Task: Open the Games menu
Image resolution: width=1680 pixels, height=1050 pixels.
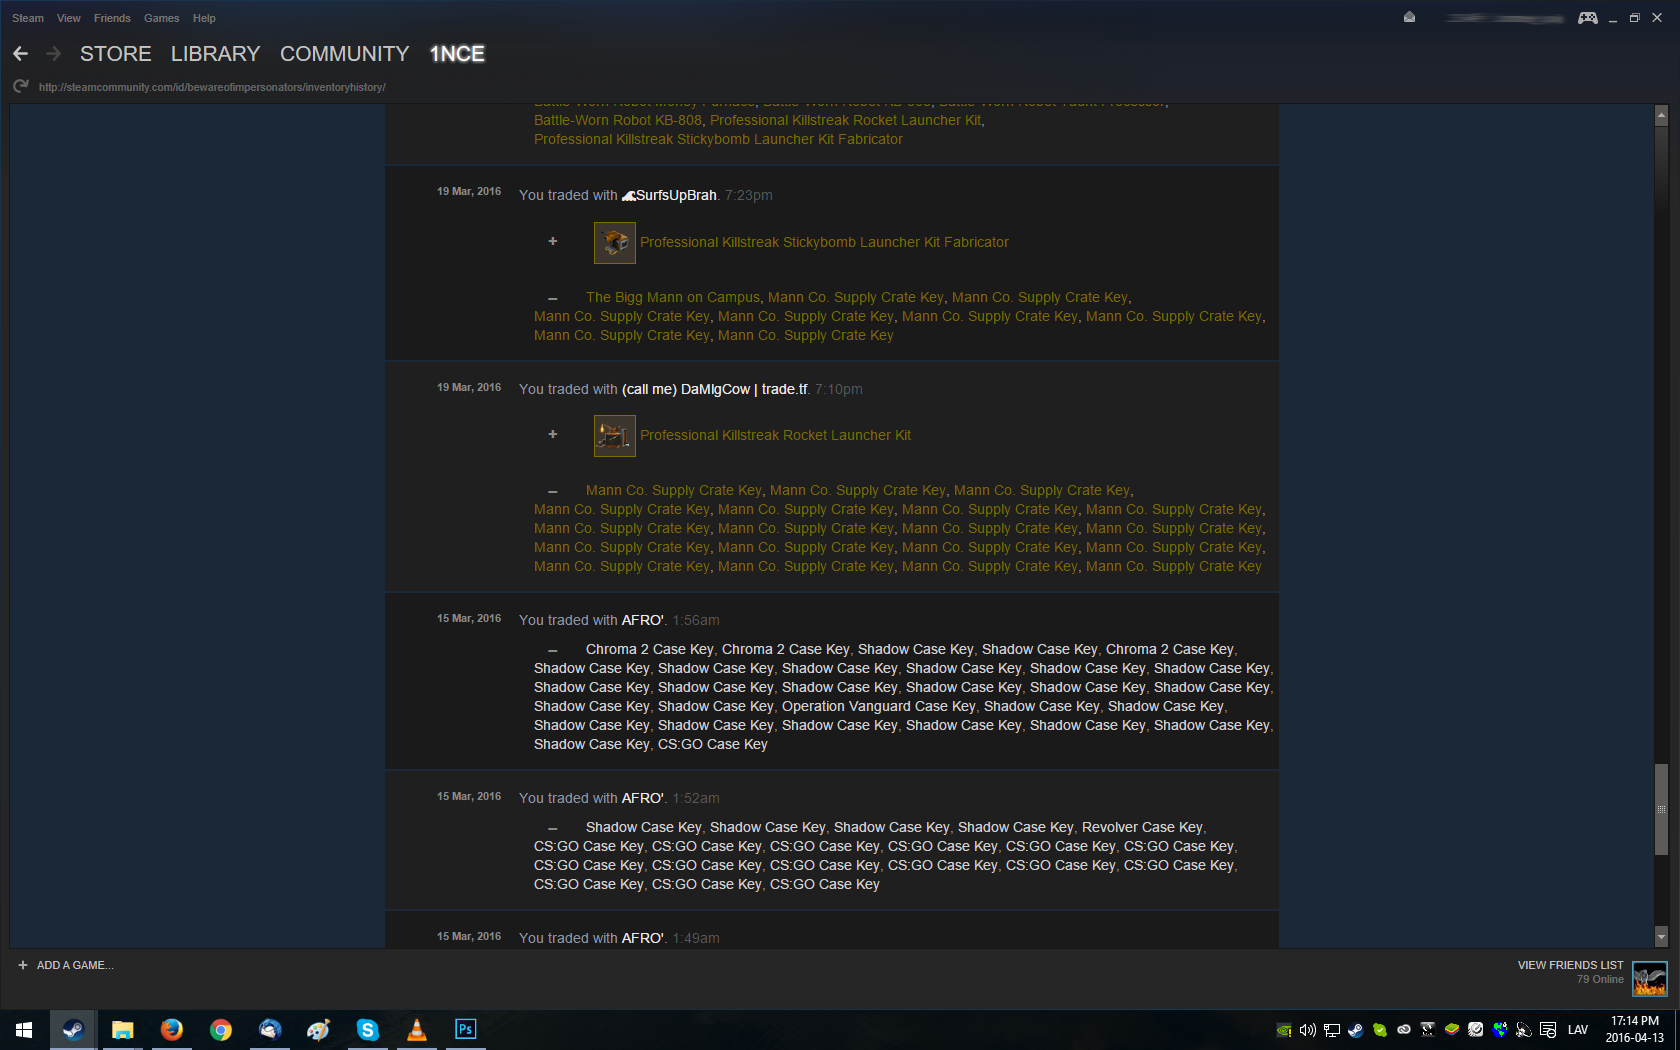Action: click(161, 18)
